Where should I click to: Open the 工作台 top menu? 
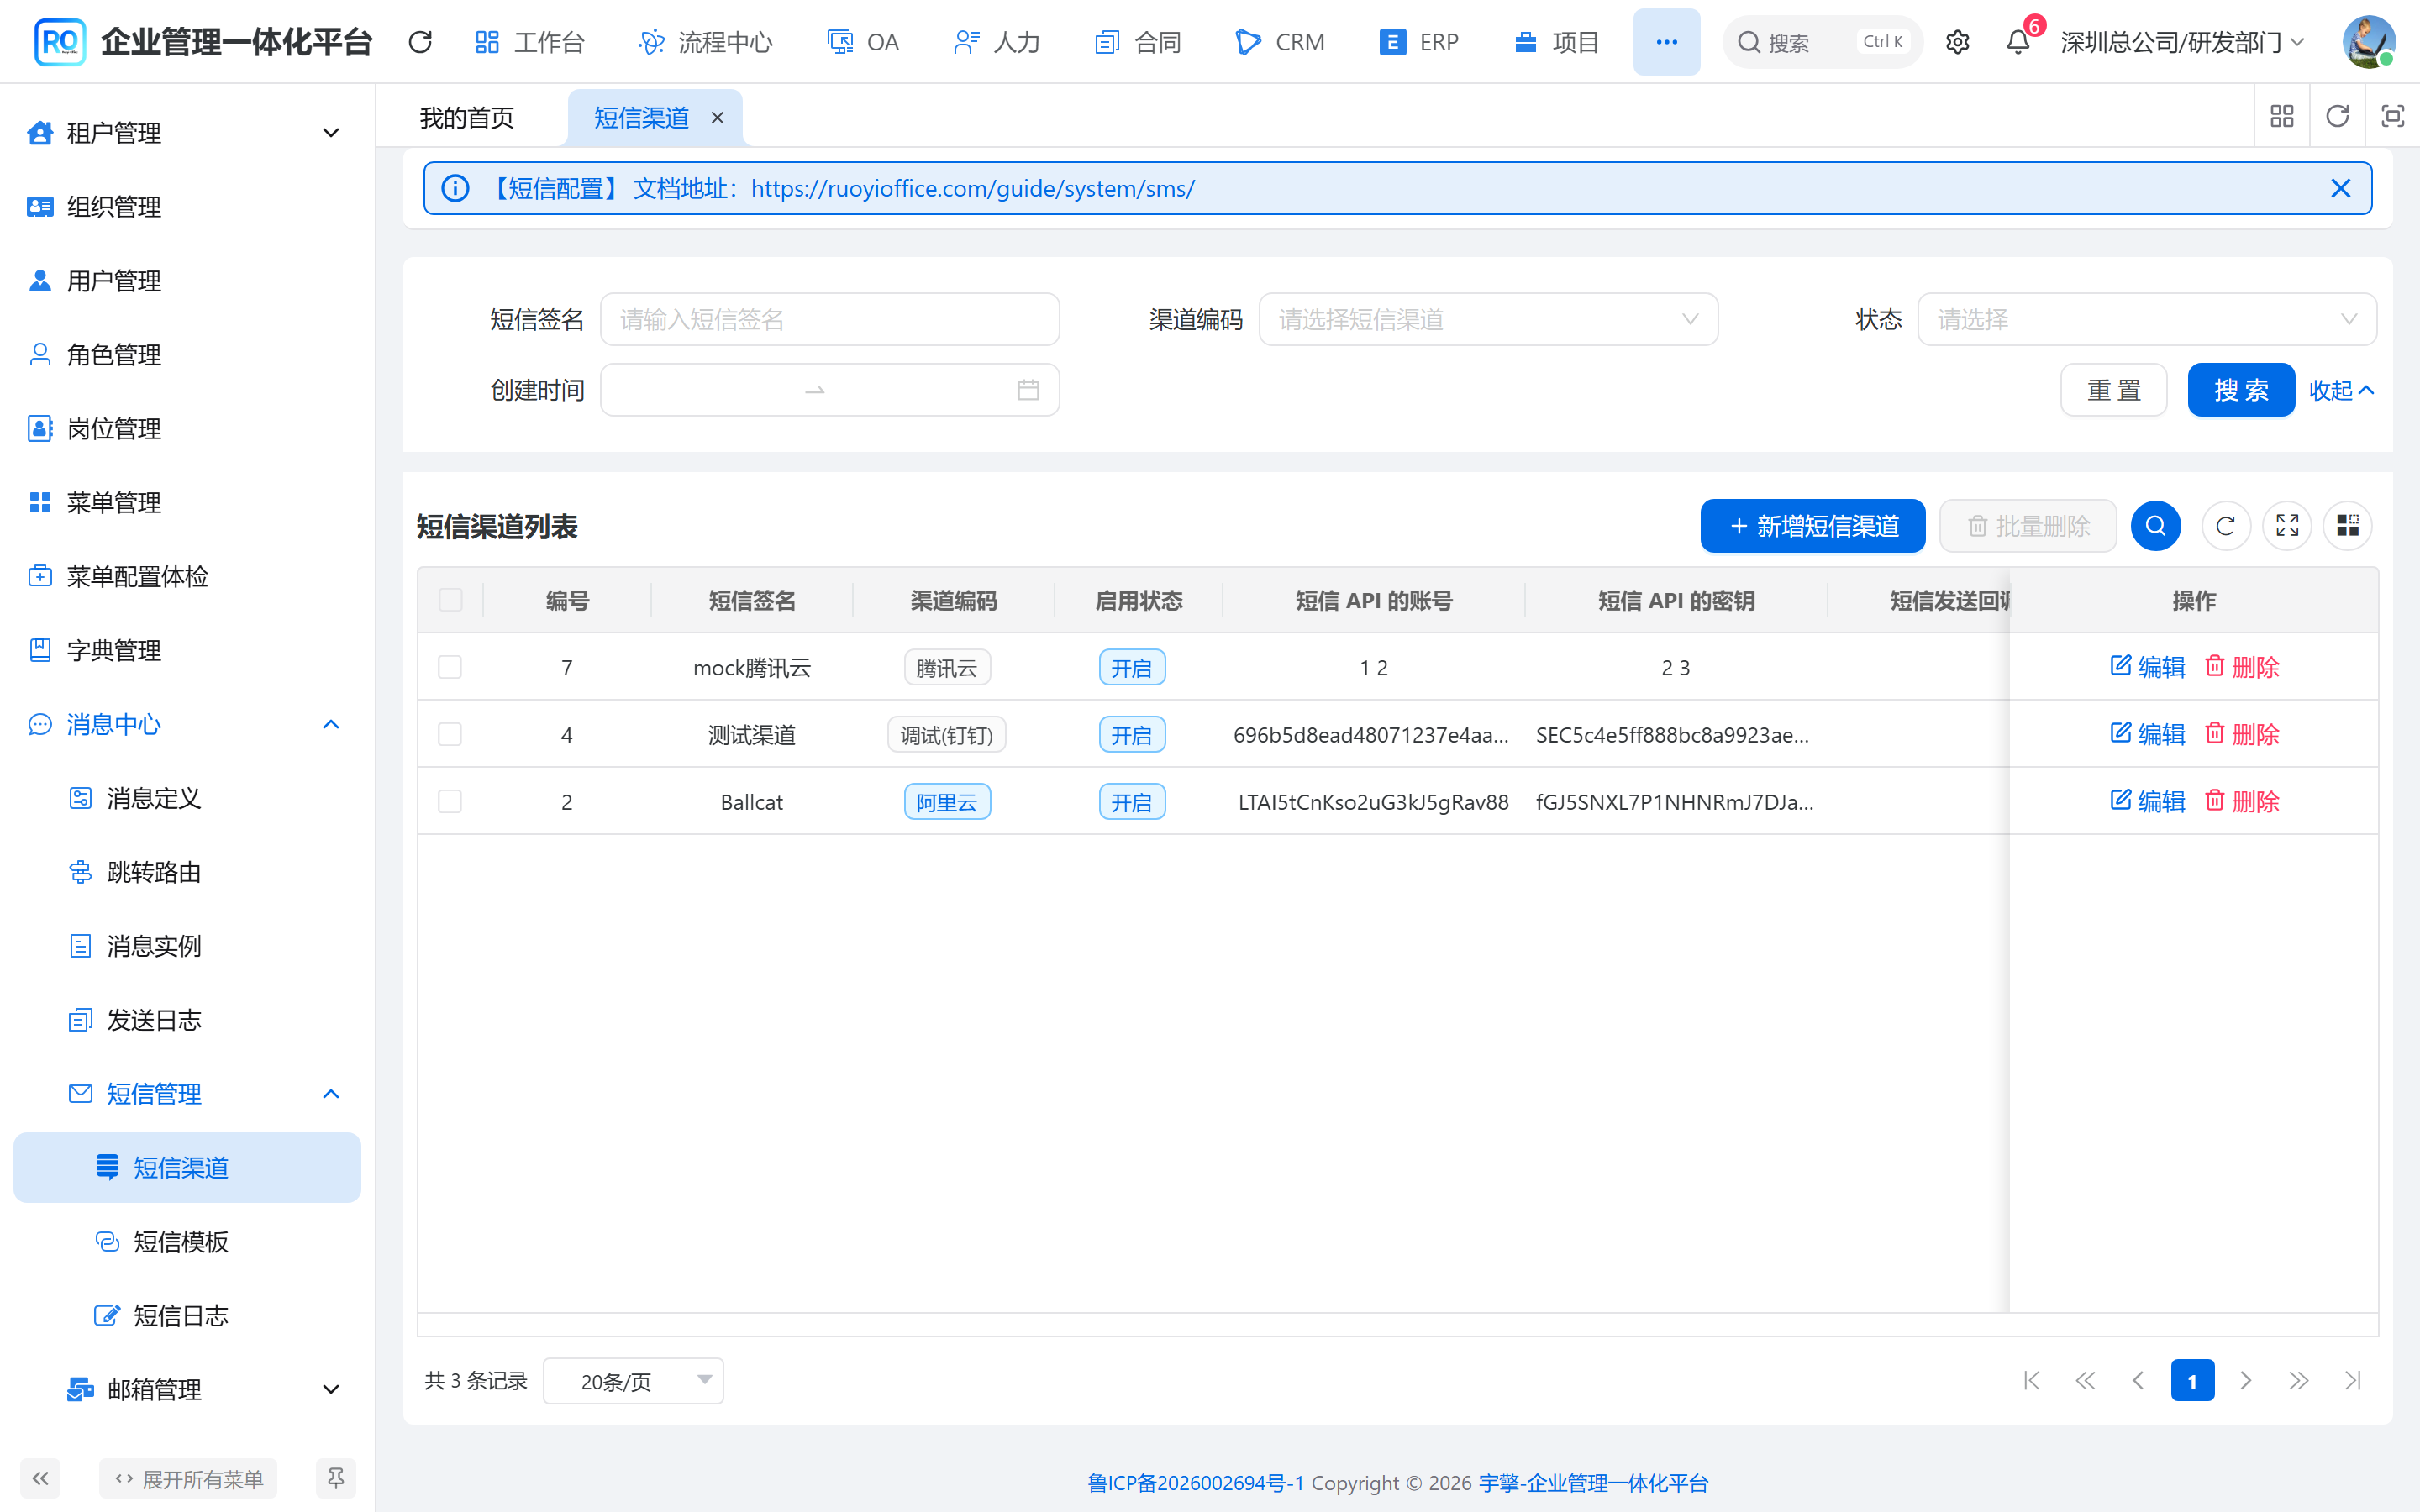tap(530, 42)
